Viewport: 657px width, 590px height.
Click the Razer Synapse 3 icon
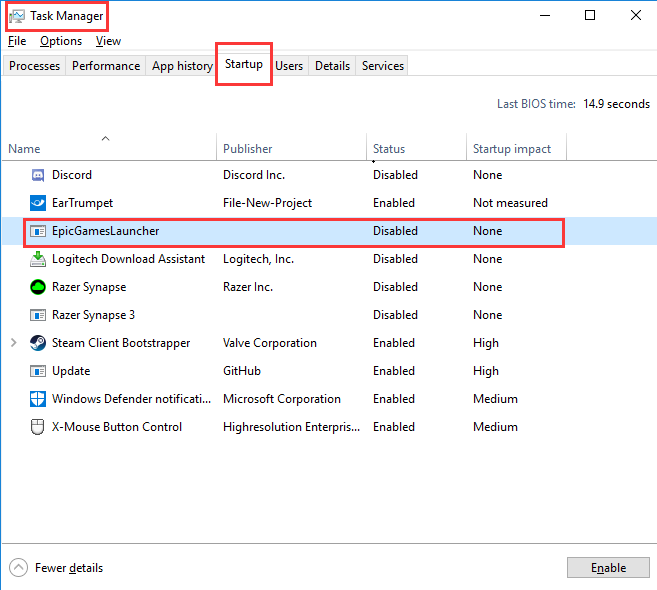[38, 315]
